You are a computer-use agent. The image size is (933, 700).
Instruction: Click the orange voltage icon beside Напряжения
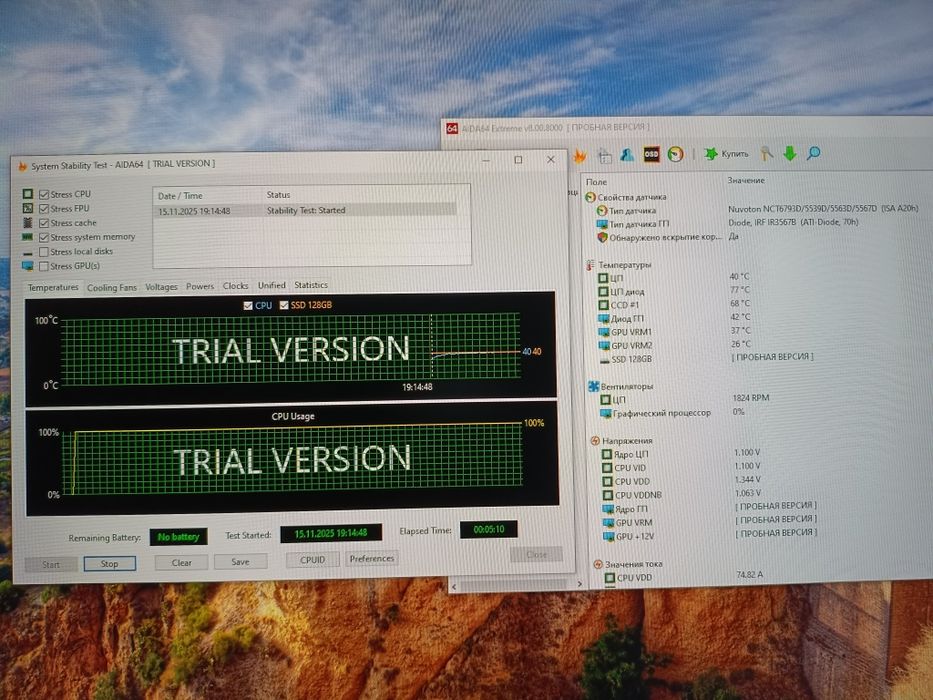594,441
